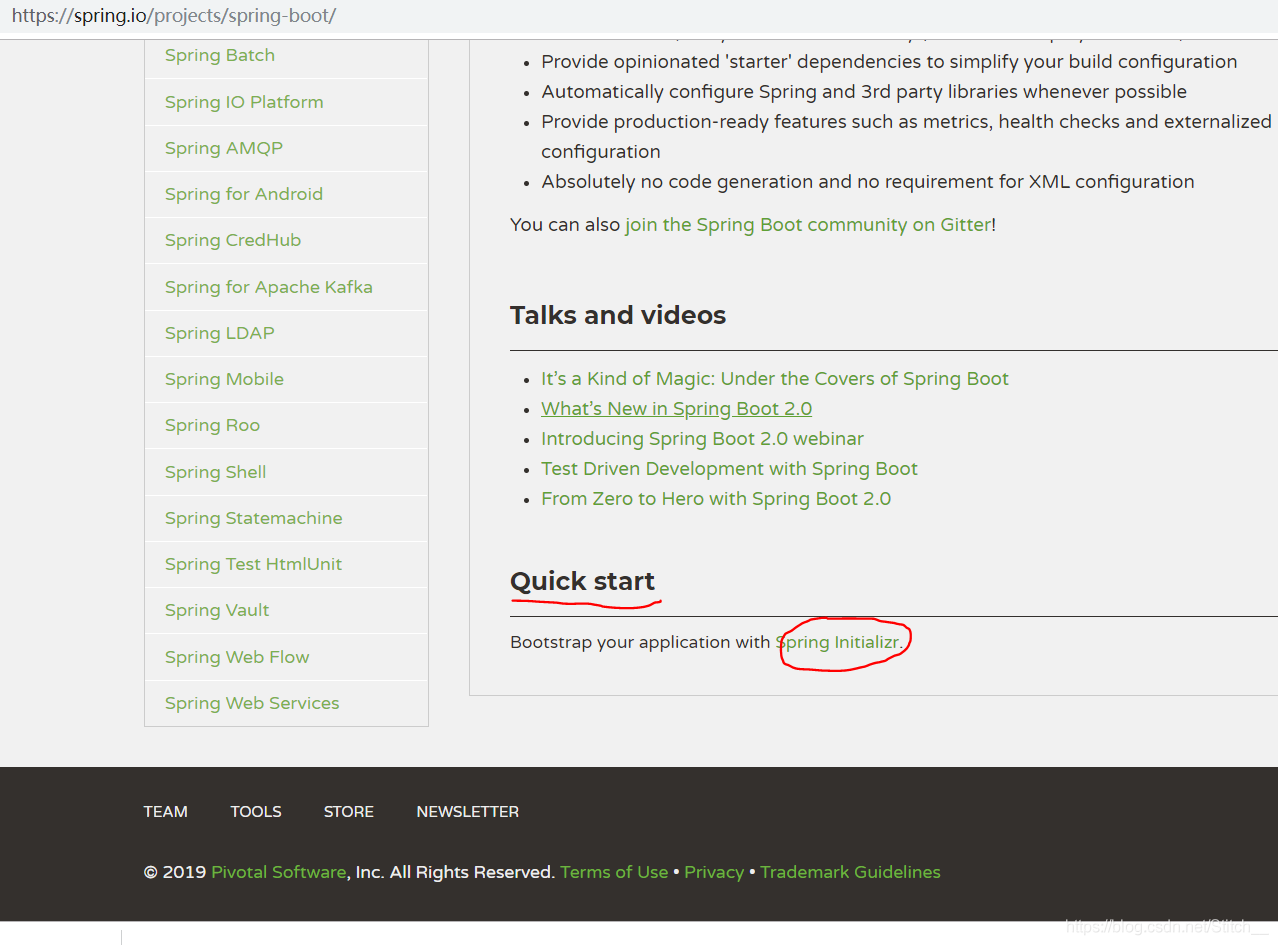Click the '© 2019' copyright text
This screenshot has width=1278, height=945.
tap(175, 872)
